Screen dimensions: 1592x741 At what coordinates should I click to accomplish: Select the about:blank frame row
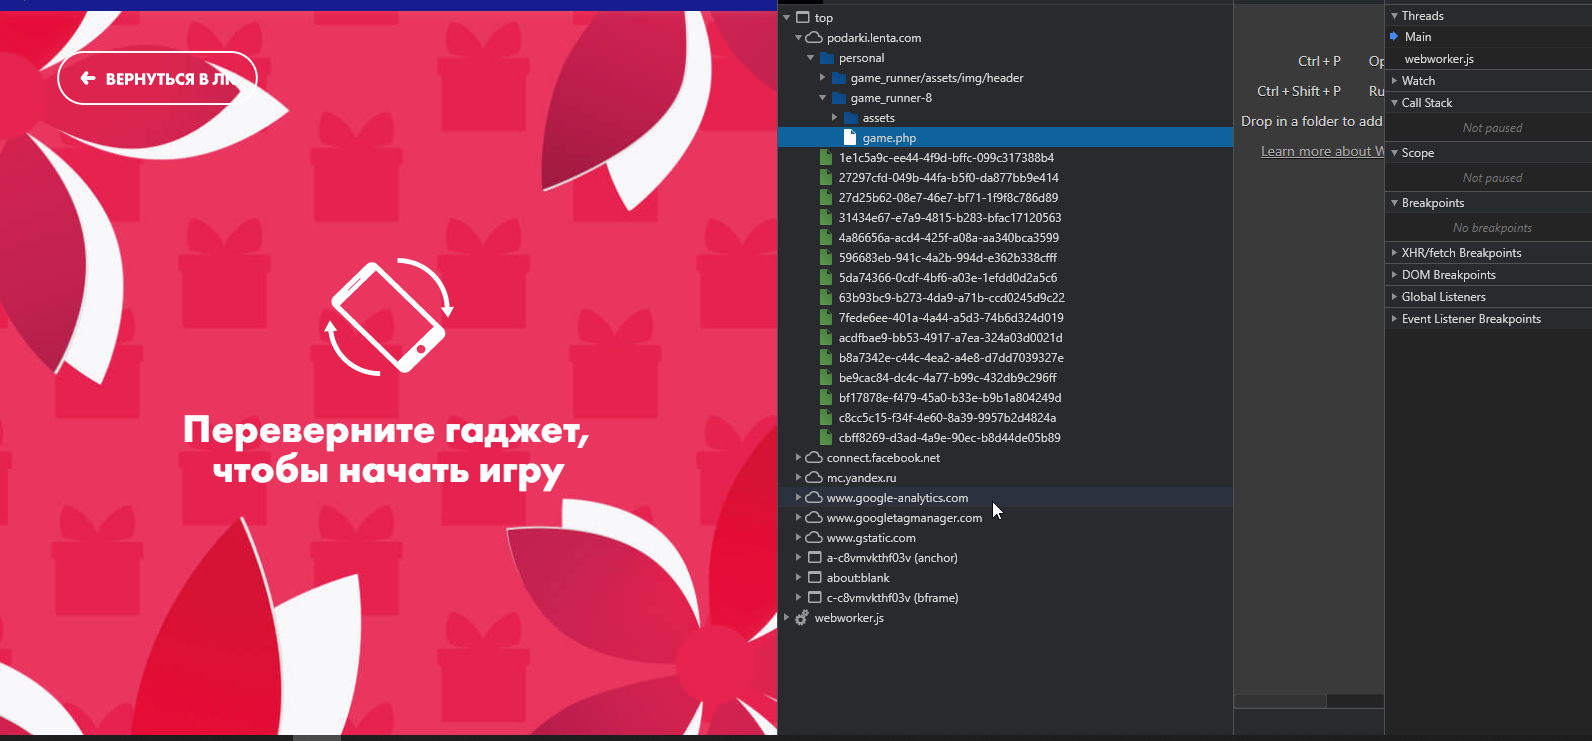pyautogui.click(x=1005, y=578)
